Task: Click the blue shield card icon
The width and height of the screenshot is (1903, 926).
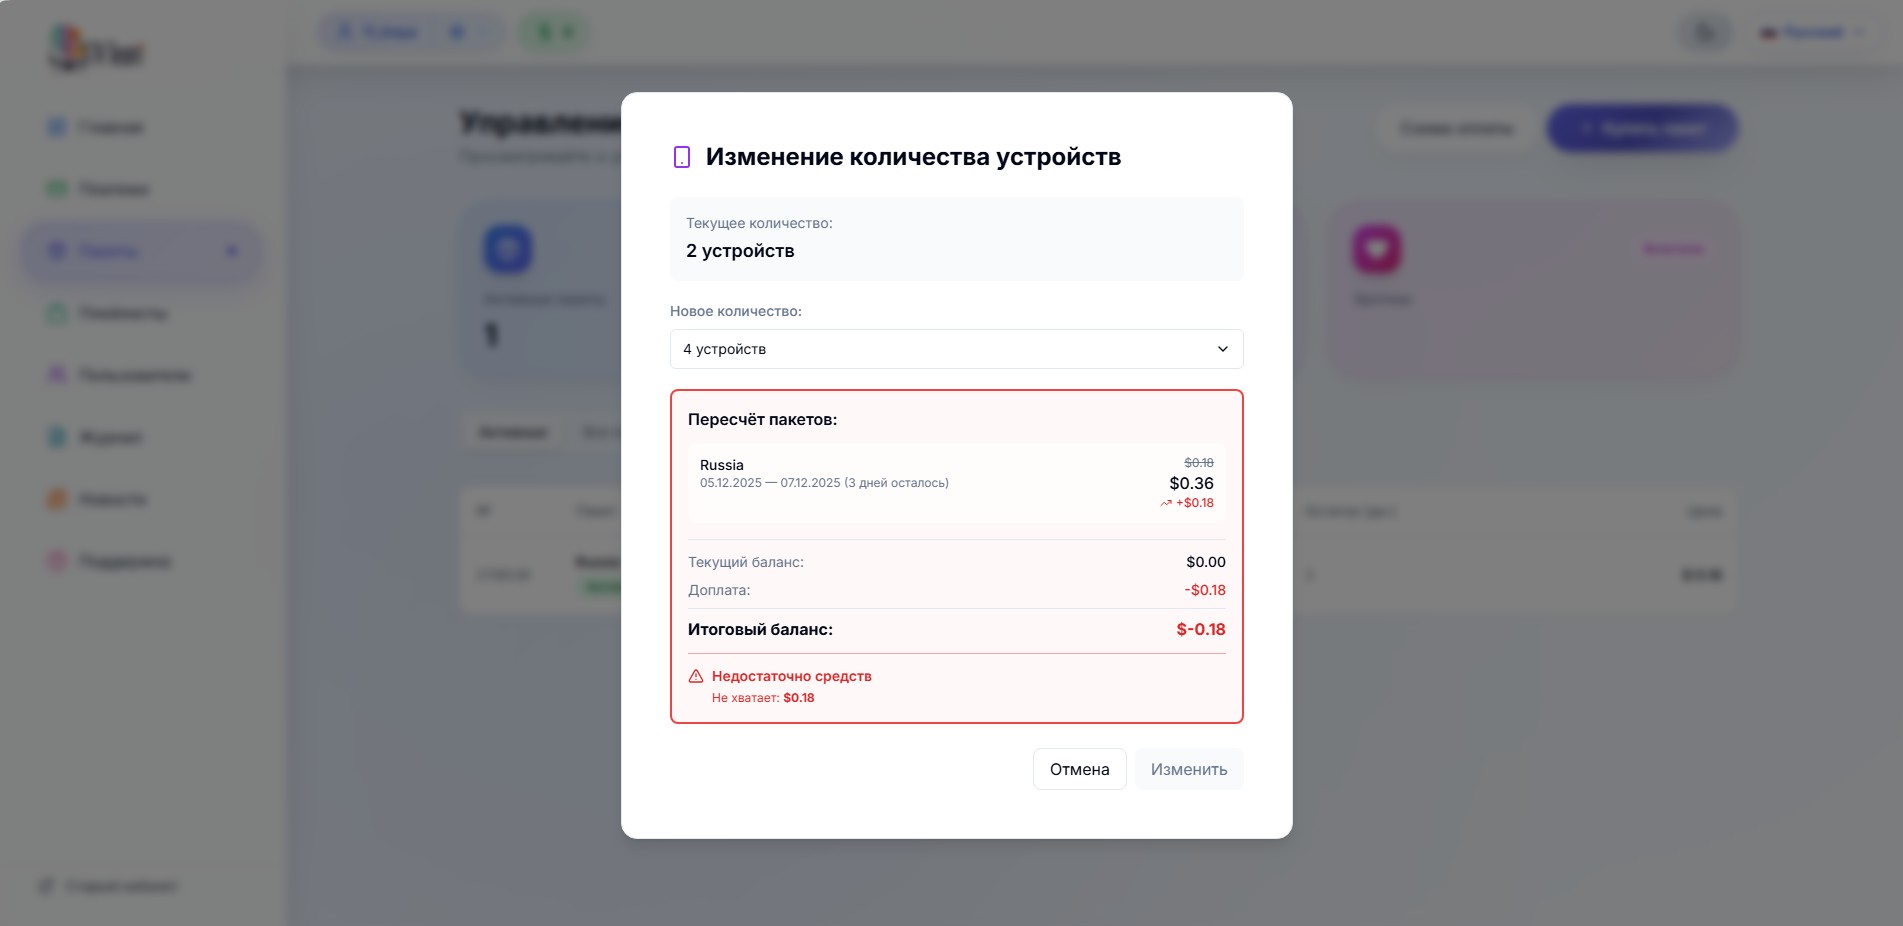Action: (508, 249)
